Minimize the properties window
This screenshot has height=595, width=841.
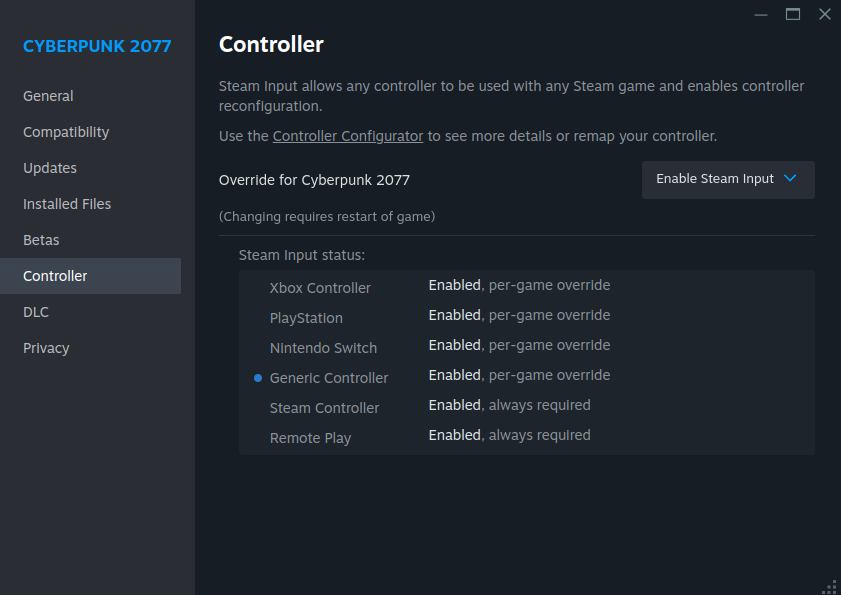(x=762, y=14)
